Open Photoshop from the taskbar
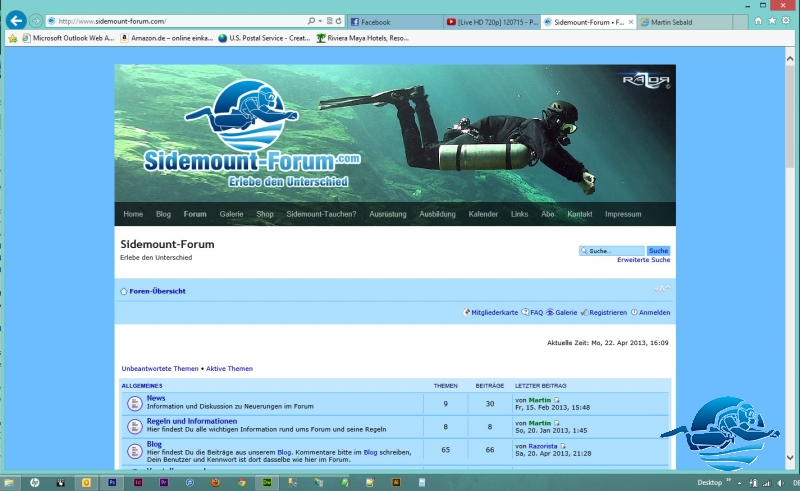This screenshot has width=800, height=491. 112,482
